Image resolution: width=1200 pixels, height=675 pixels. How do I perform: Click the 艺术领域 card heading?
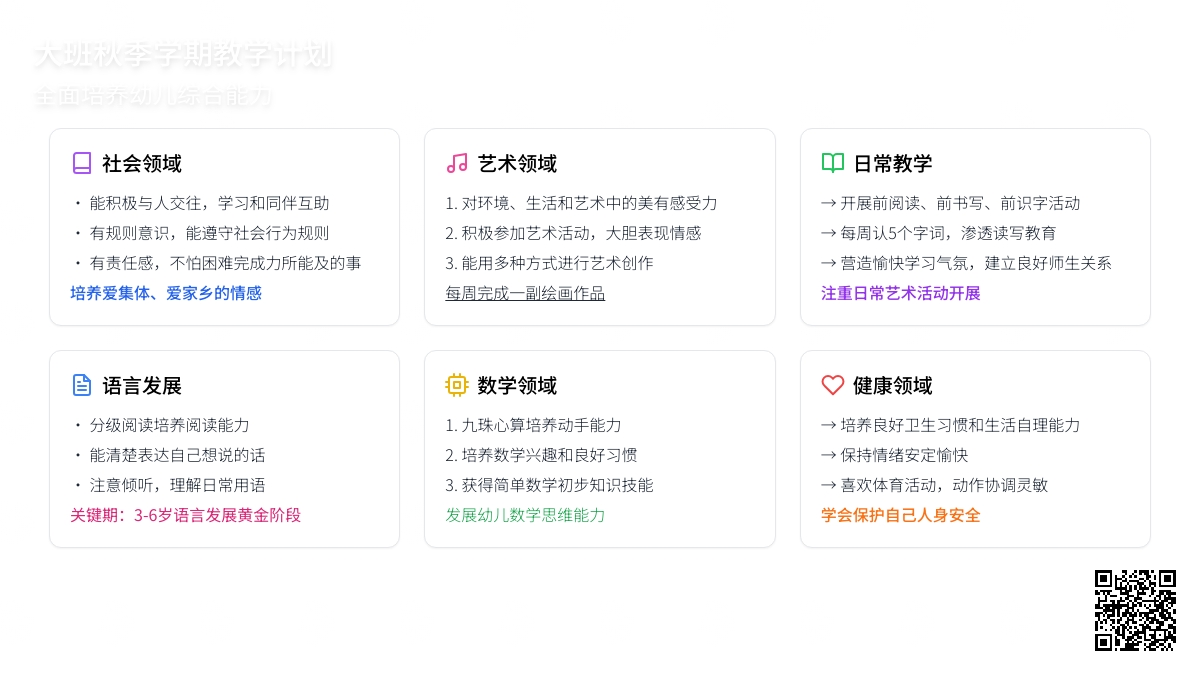(x=517, y=163)
